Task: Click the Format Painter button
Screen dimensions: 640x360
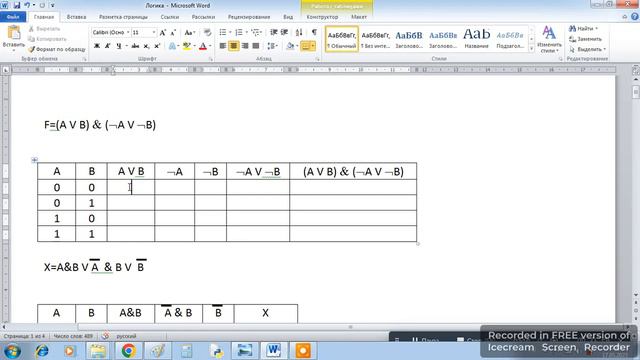Action: 57,49
